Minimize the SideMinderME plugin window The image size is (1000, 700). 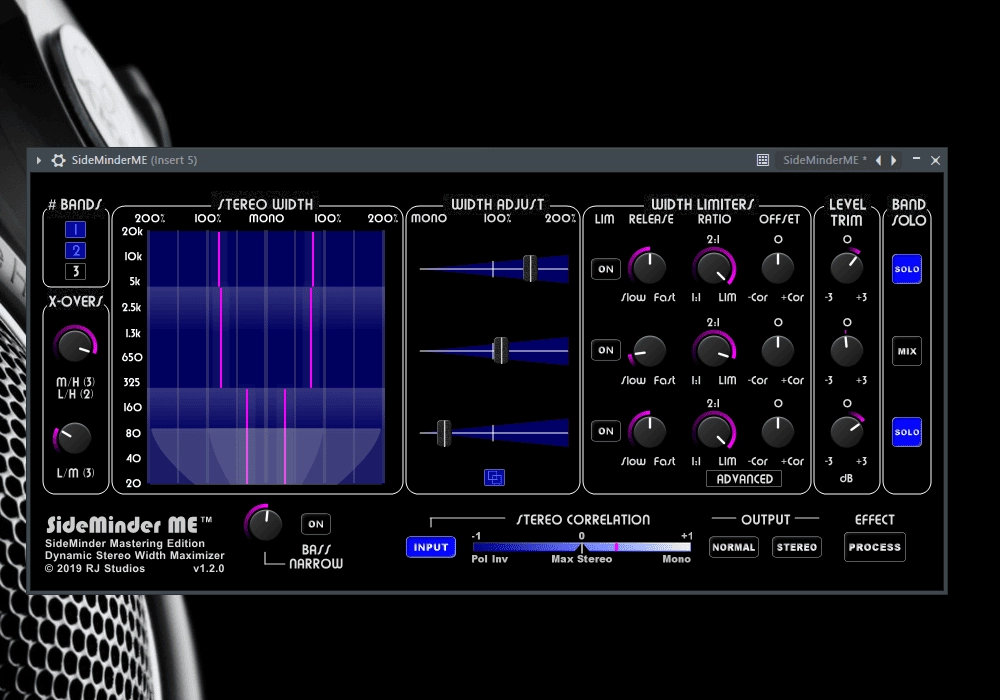pos(916,159)
